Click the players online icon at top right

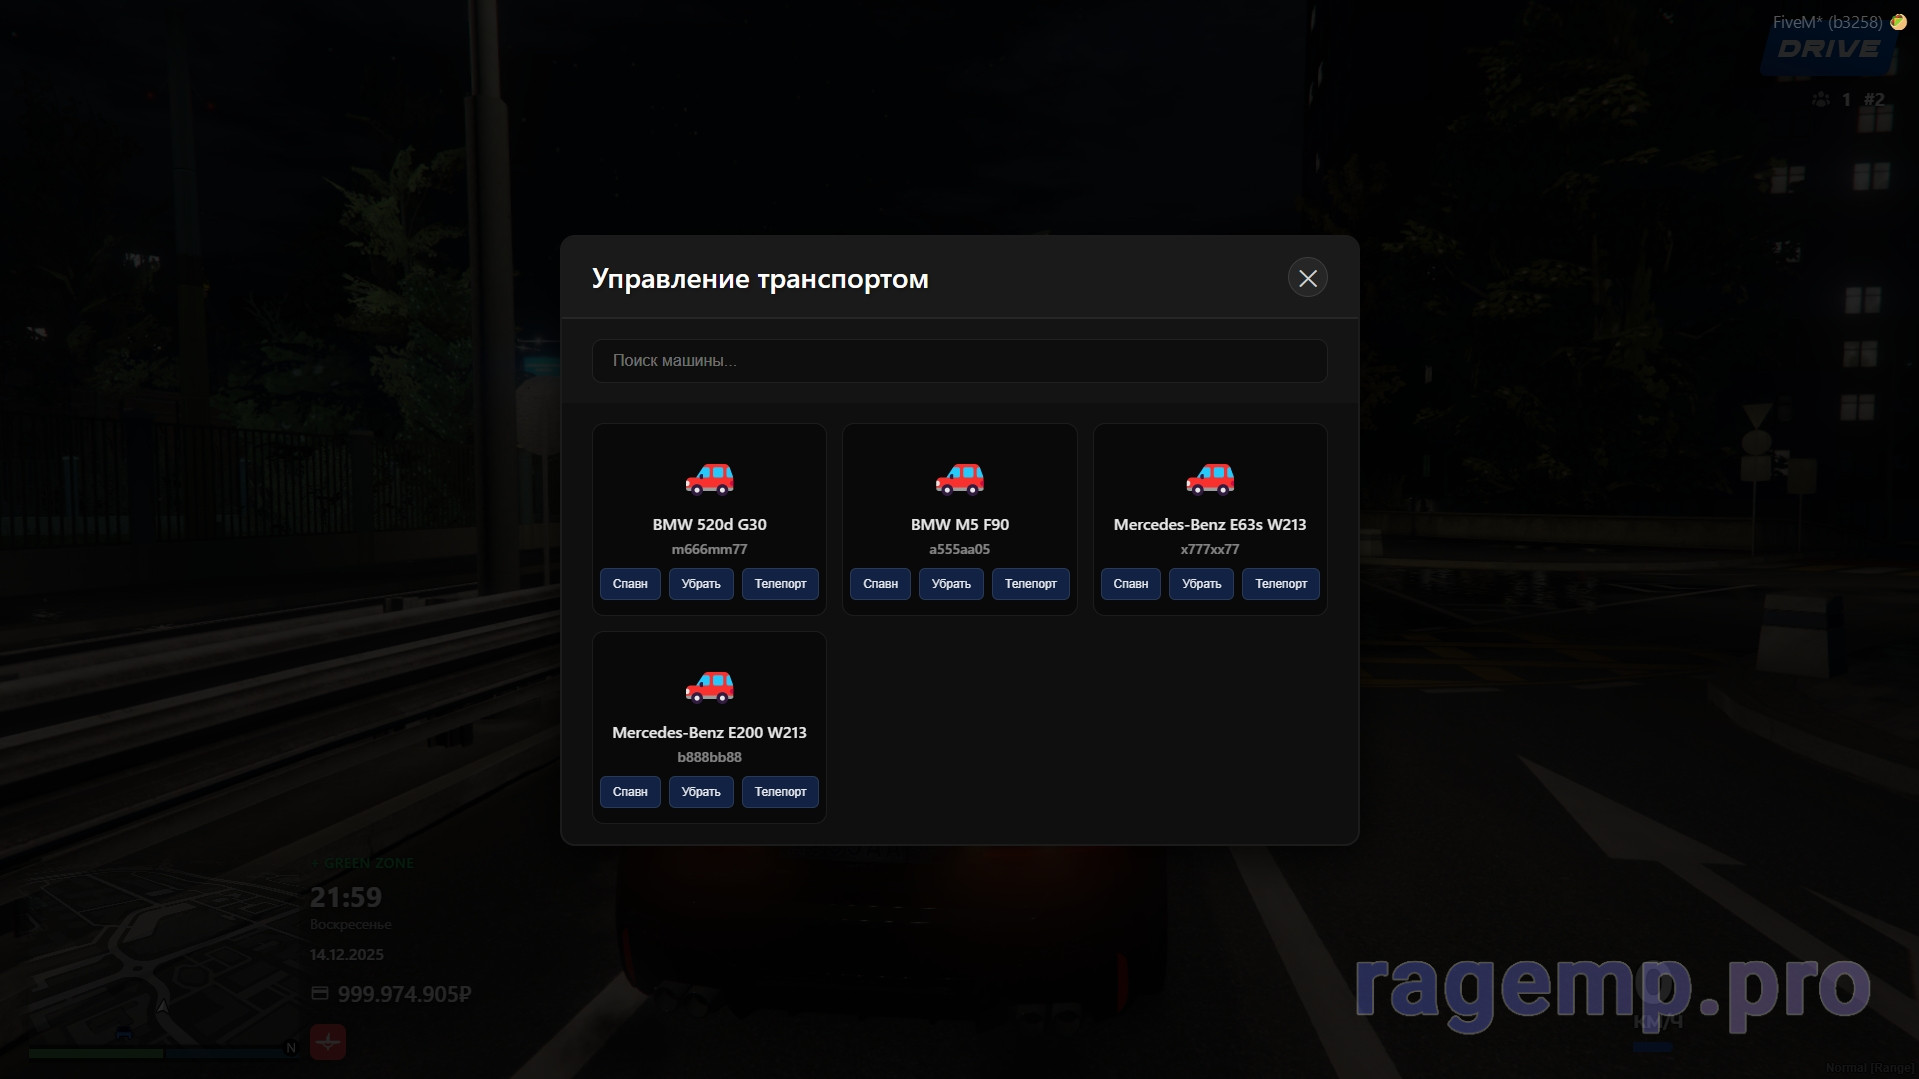(x=1821, y=99)
